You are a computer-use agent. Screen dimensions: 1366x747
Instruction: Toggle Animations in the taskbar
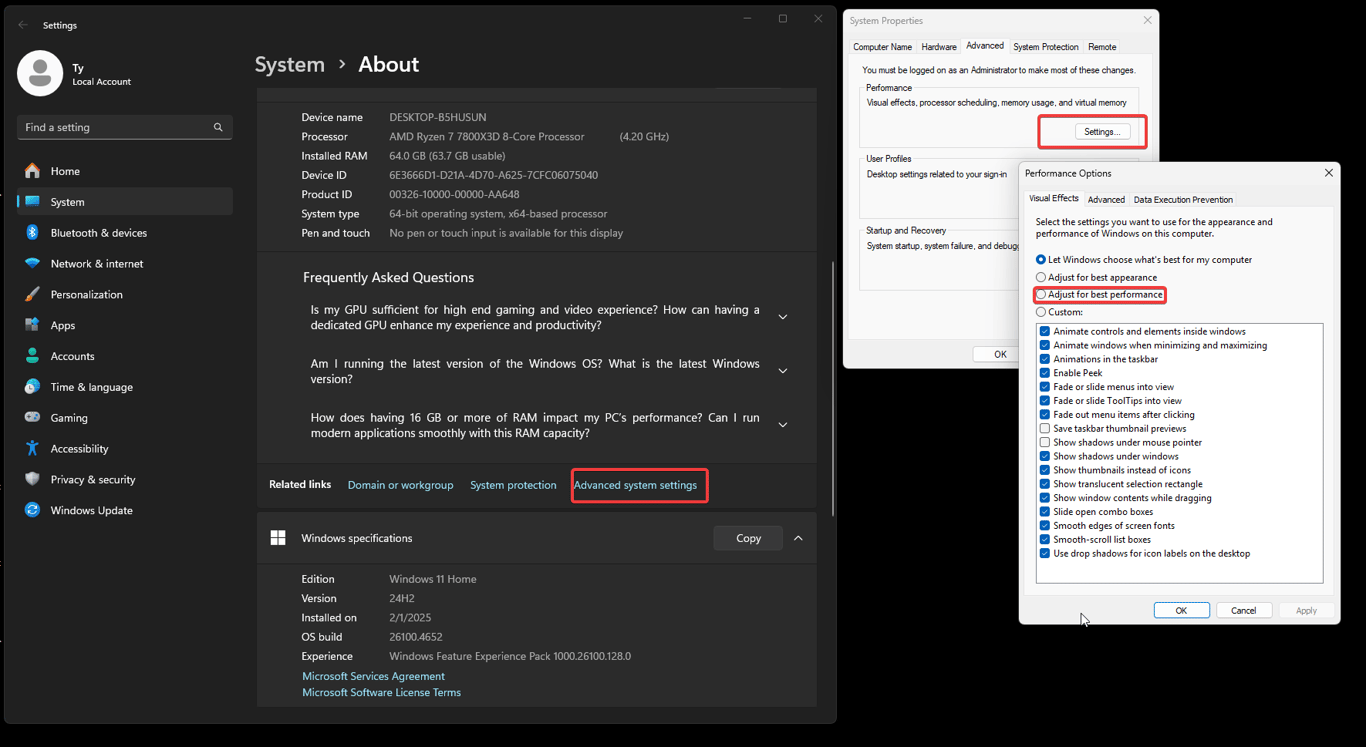point(1045,359)
